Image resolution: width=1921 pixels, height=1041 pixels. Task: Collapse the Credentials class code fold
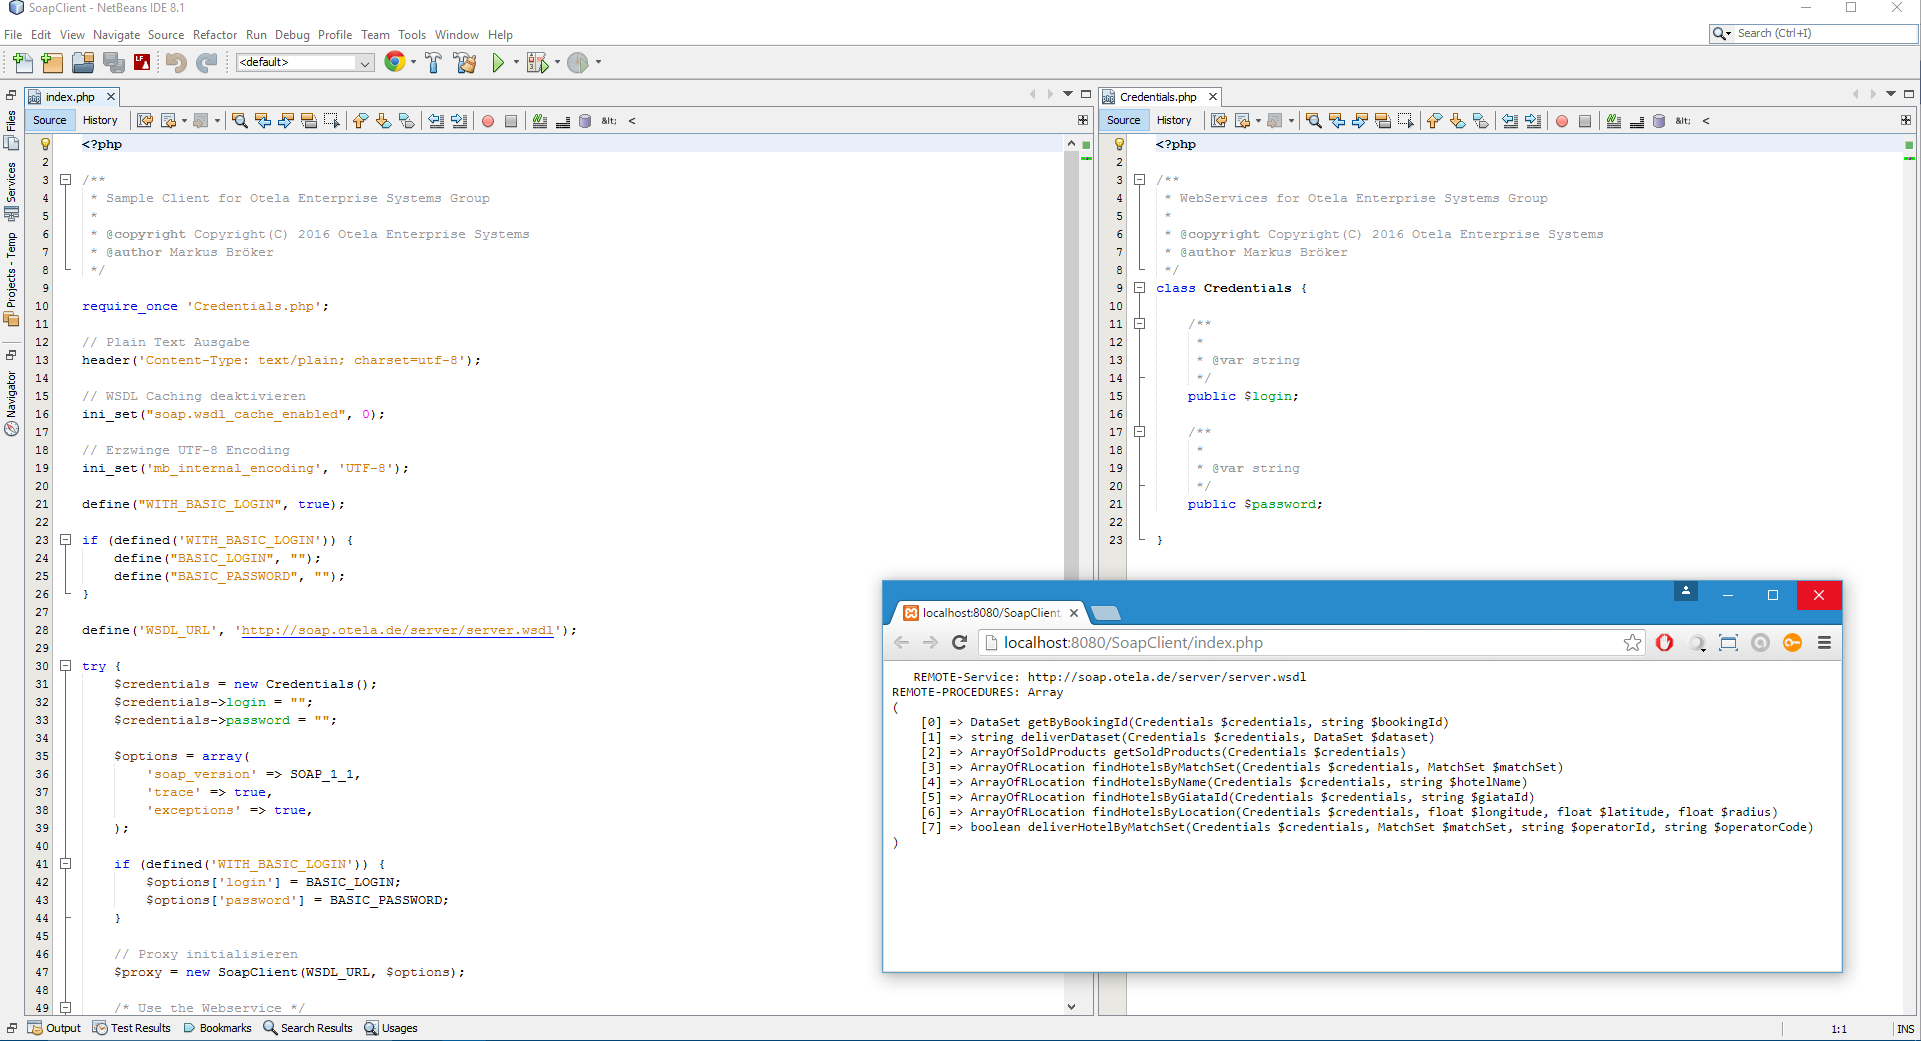tap(1141, 288)
